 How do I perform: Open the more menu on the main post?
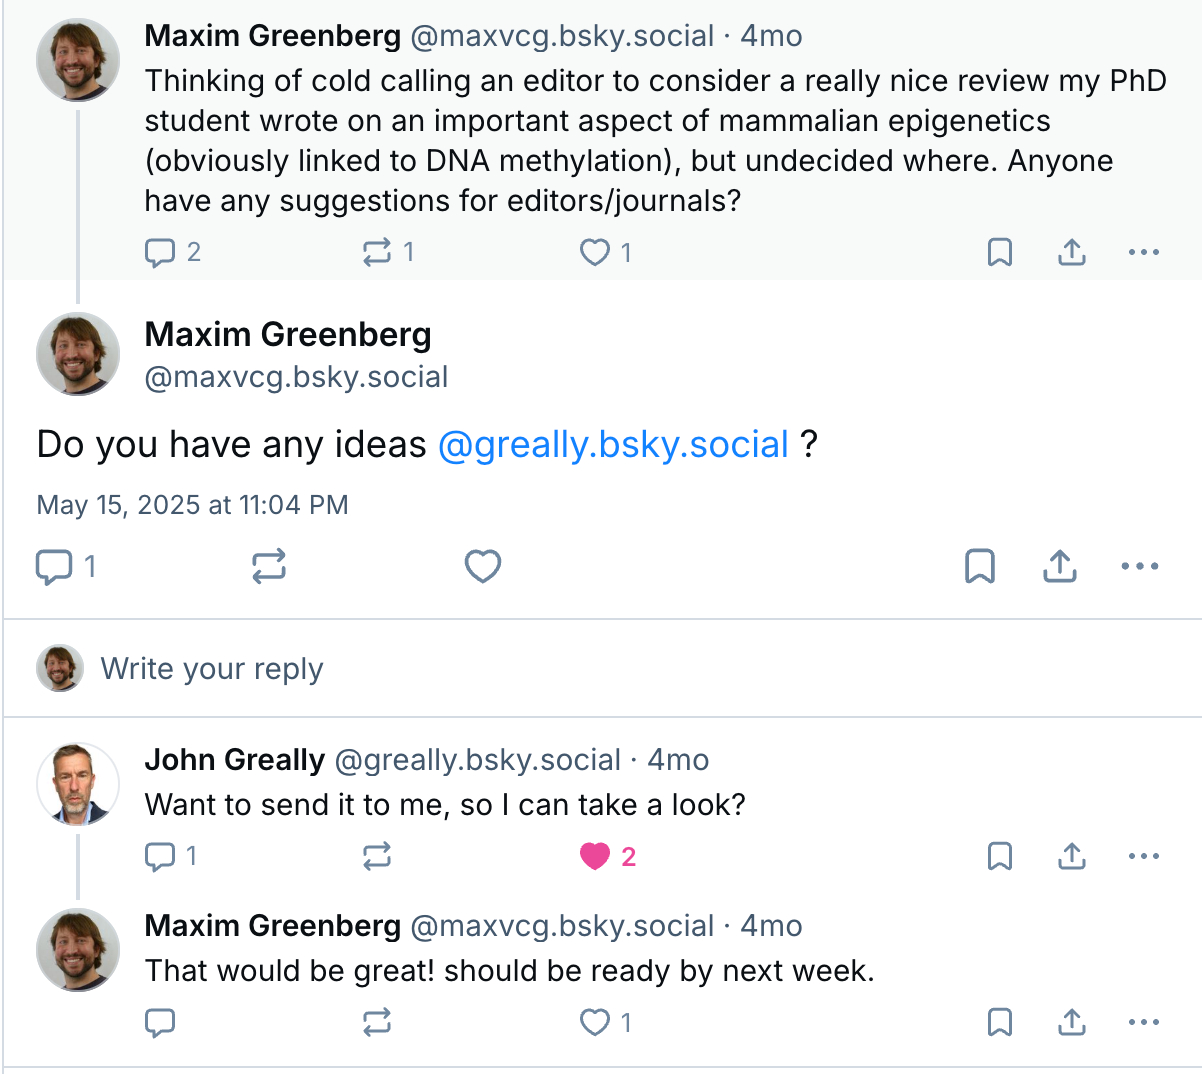pyautogui.click(x=1140, y=566)
